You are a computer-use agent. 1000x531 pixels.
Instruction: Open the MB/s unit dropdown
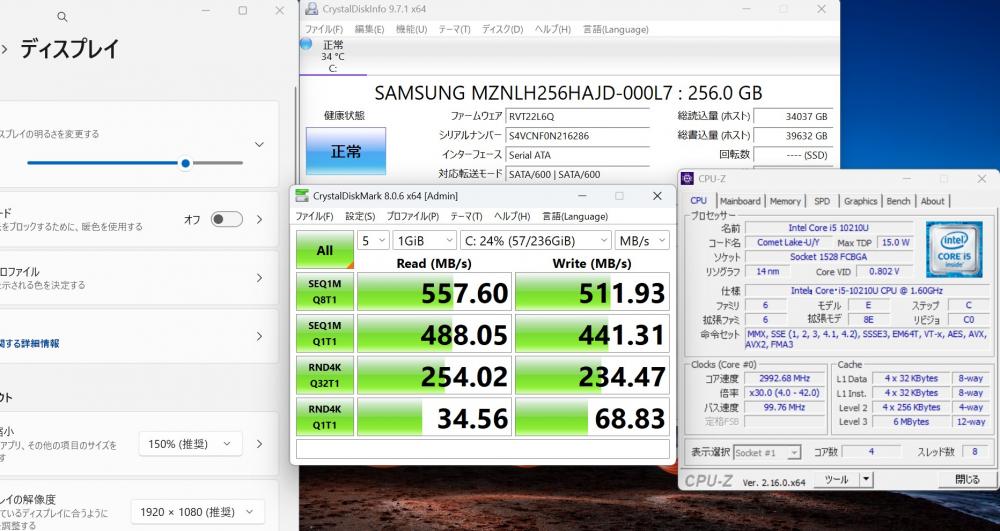pos(642,240)
